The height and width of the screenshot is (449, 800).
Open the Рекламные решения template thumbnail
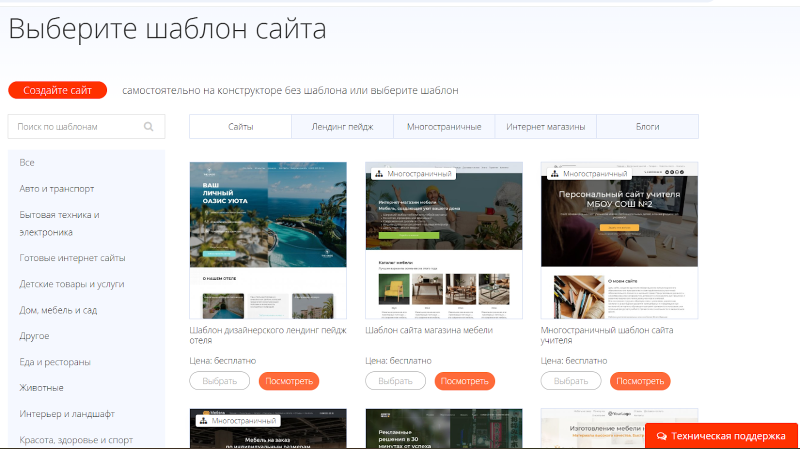pos(444,429)
